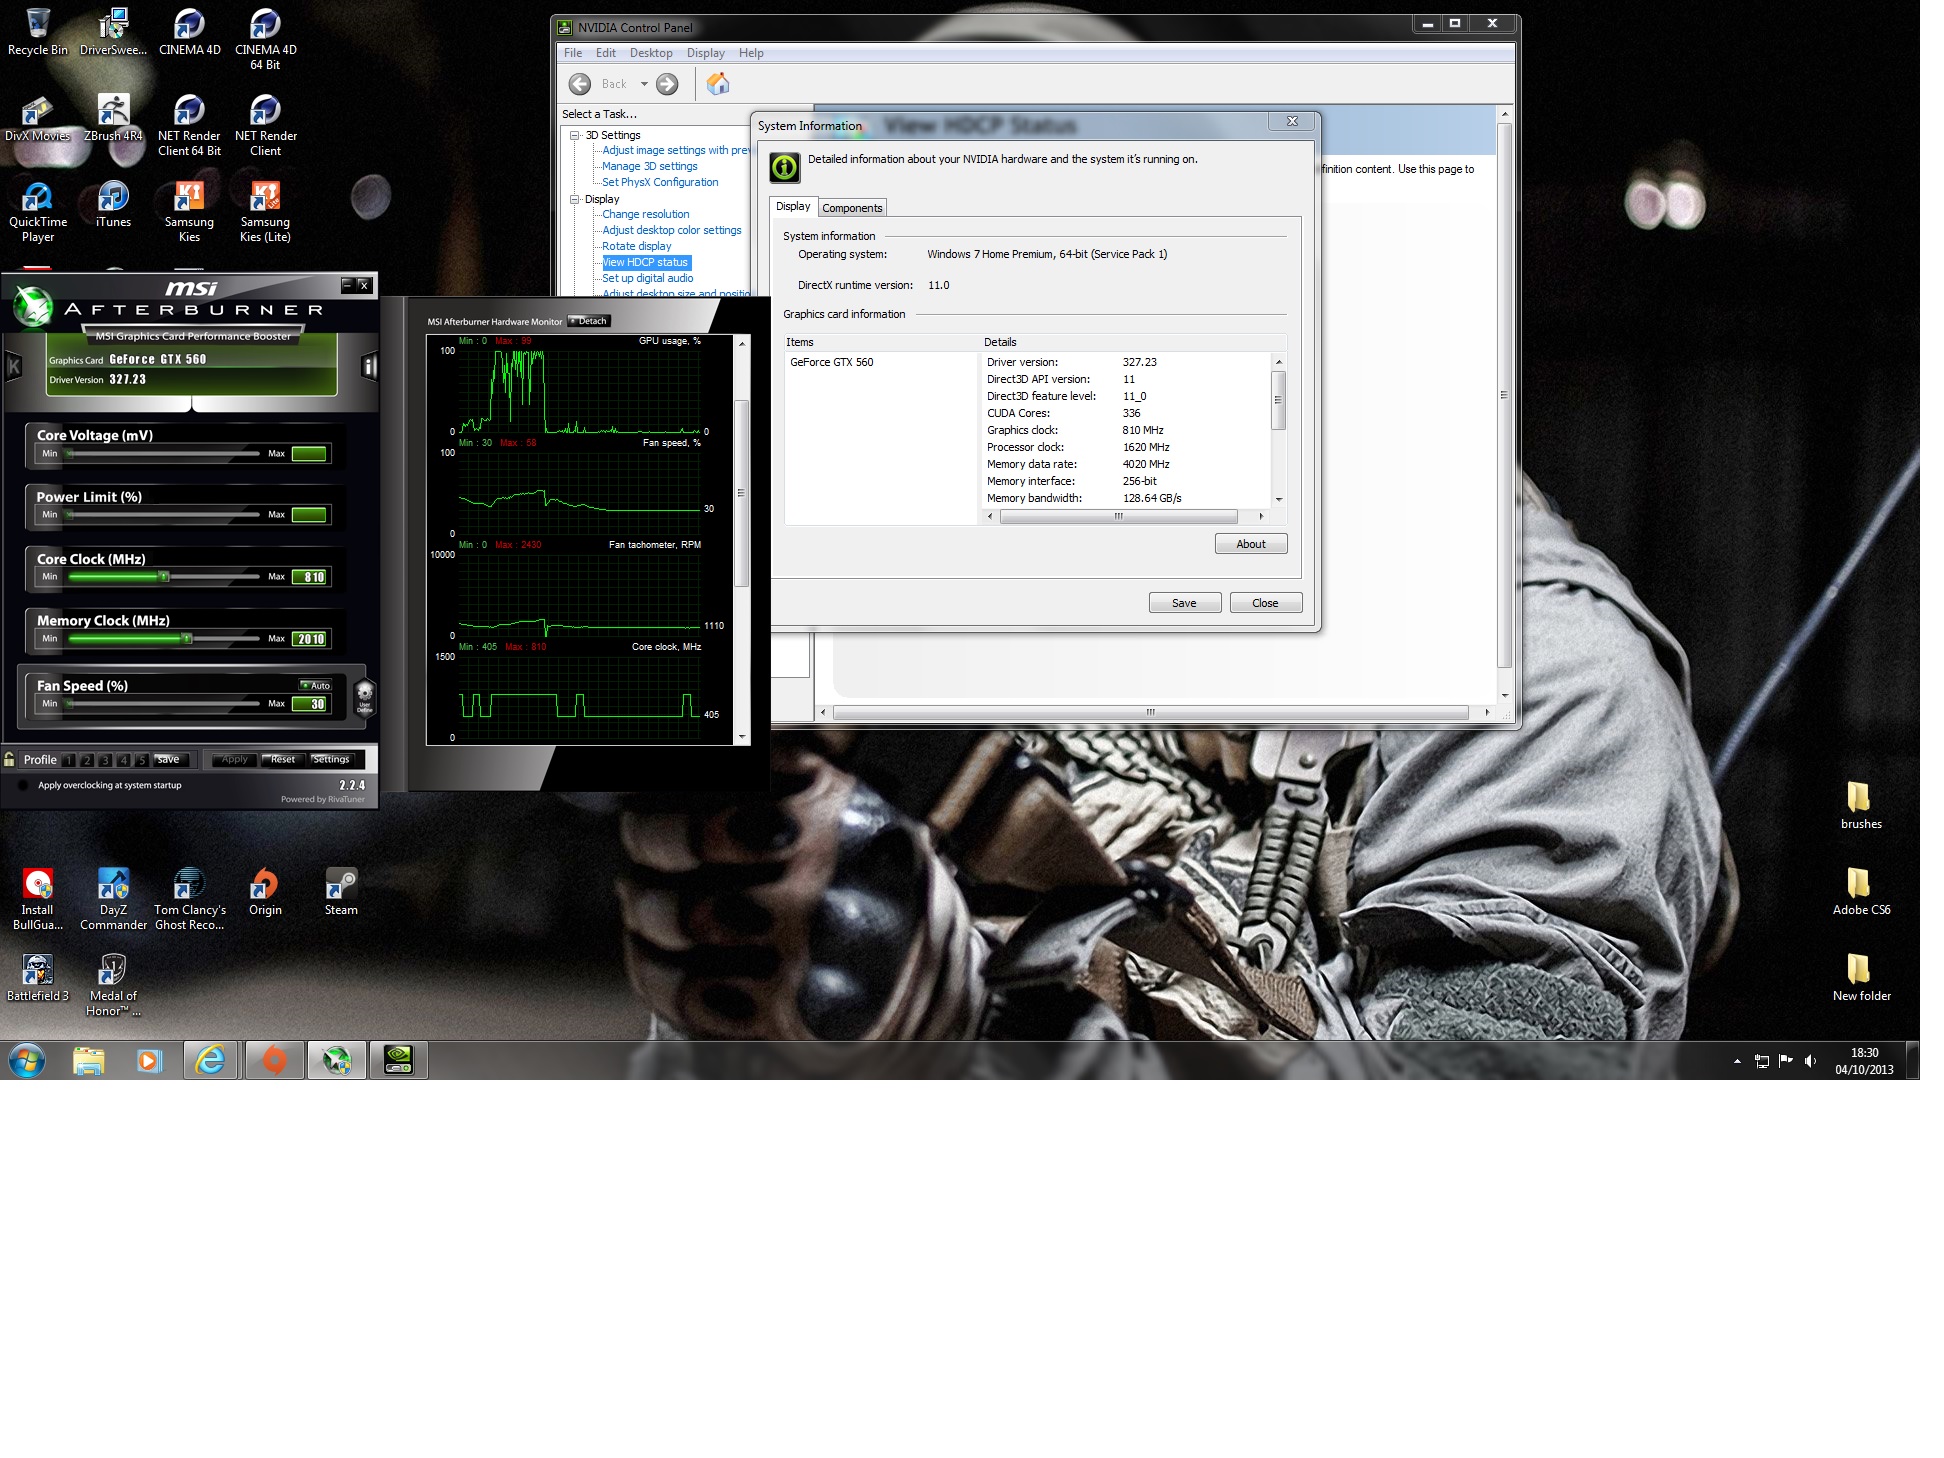Click the profile lock icon in Afterburner
Screen dimensions: 1944x1458
click(x=9, y=759)
